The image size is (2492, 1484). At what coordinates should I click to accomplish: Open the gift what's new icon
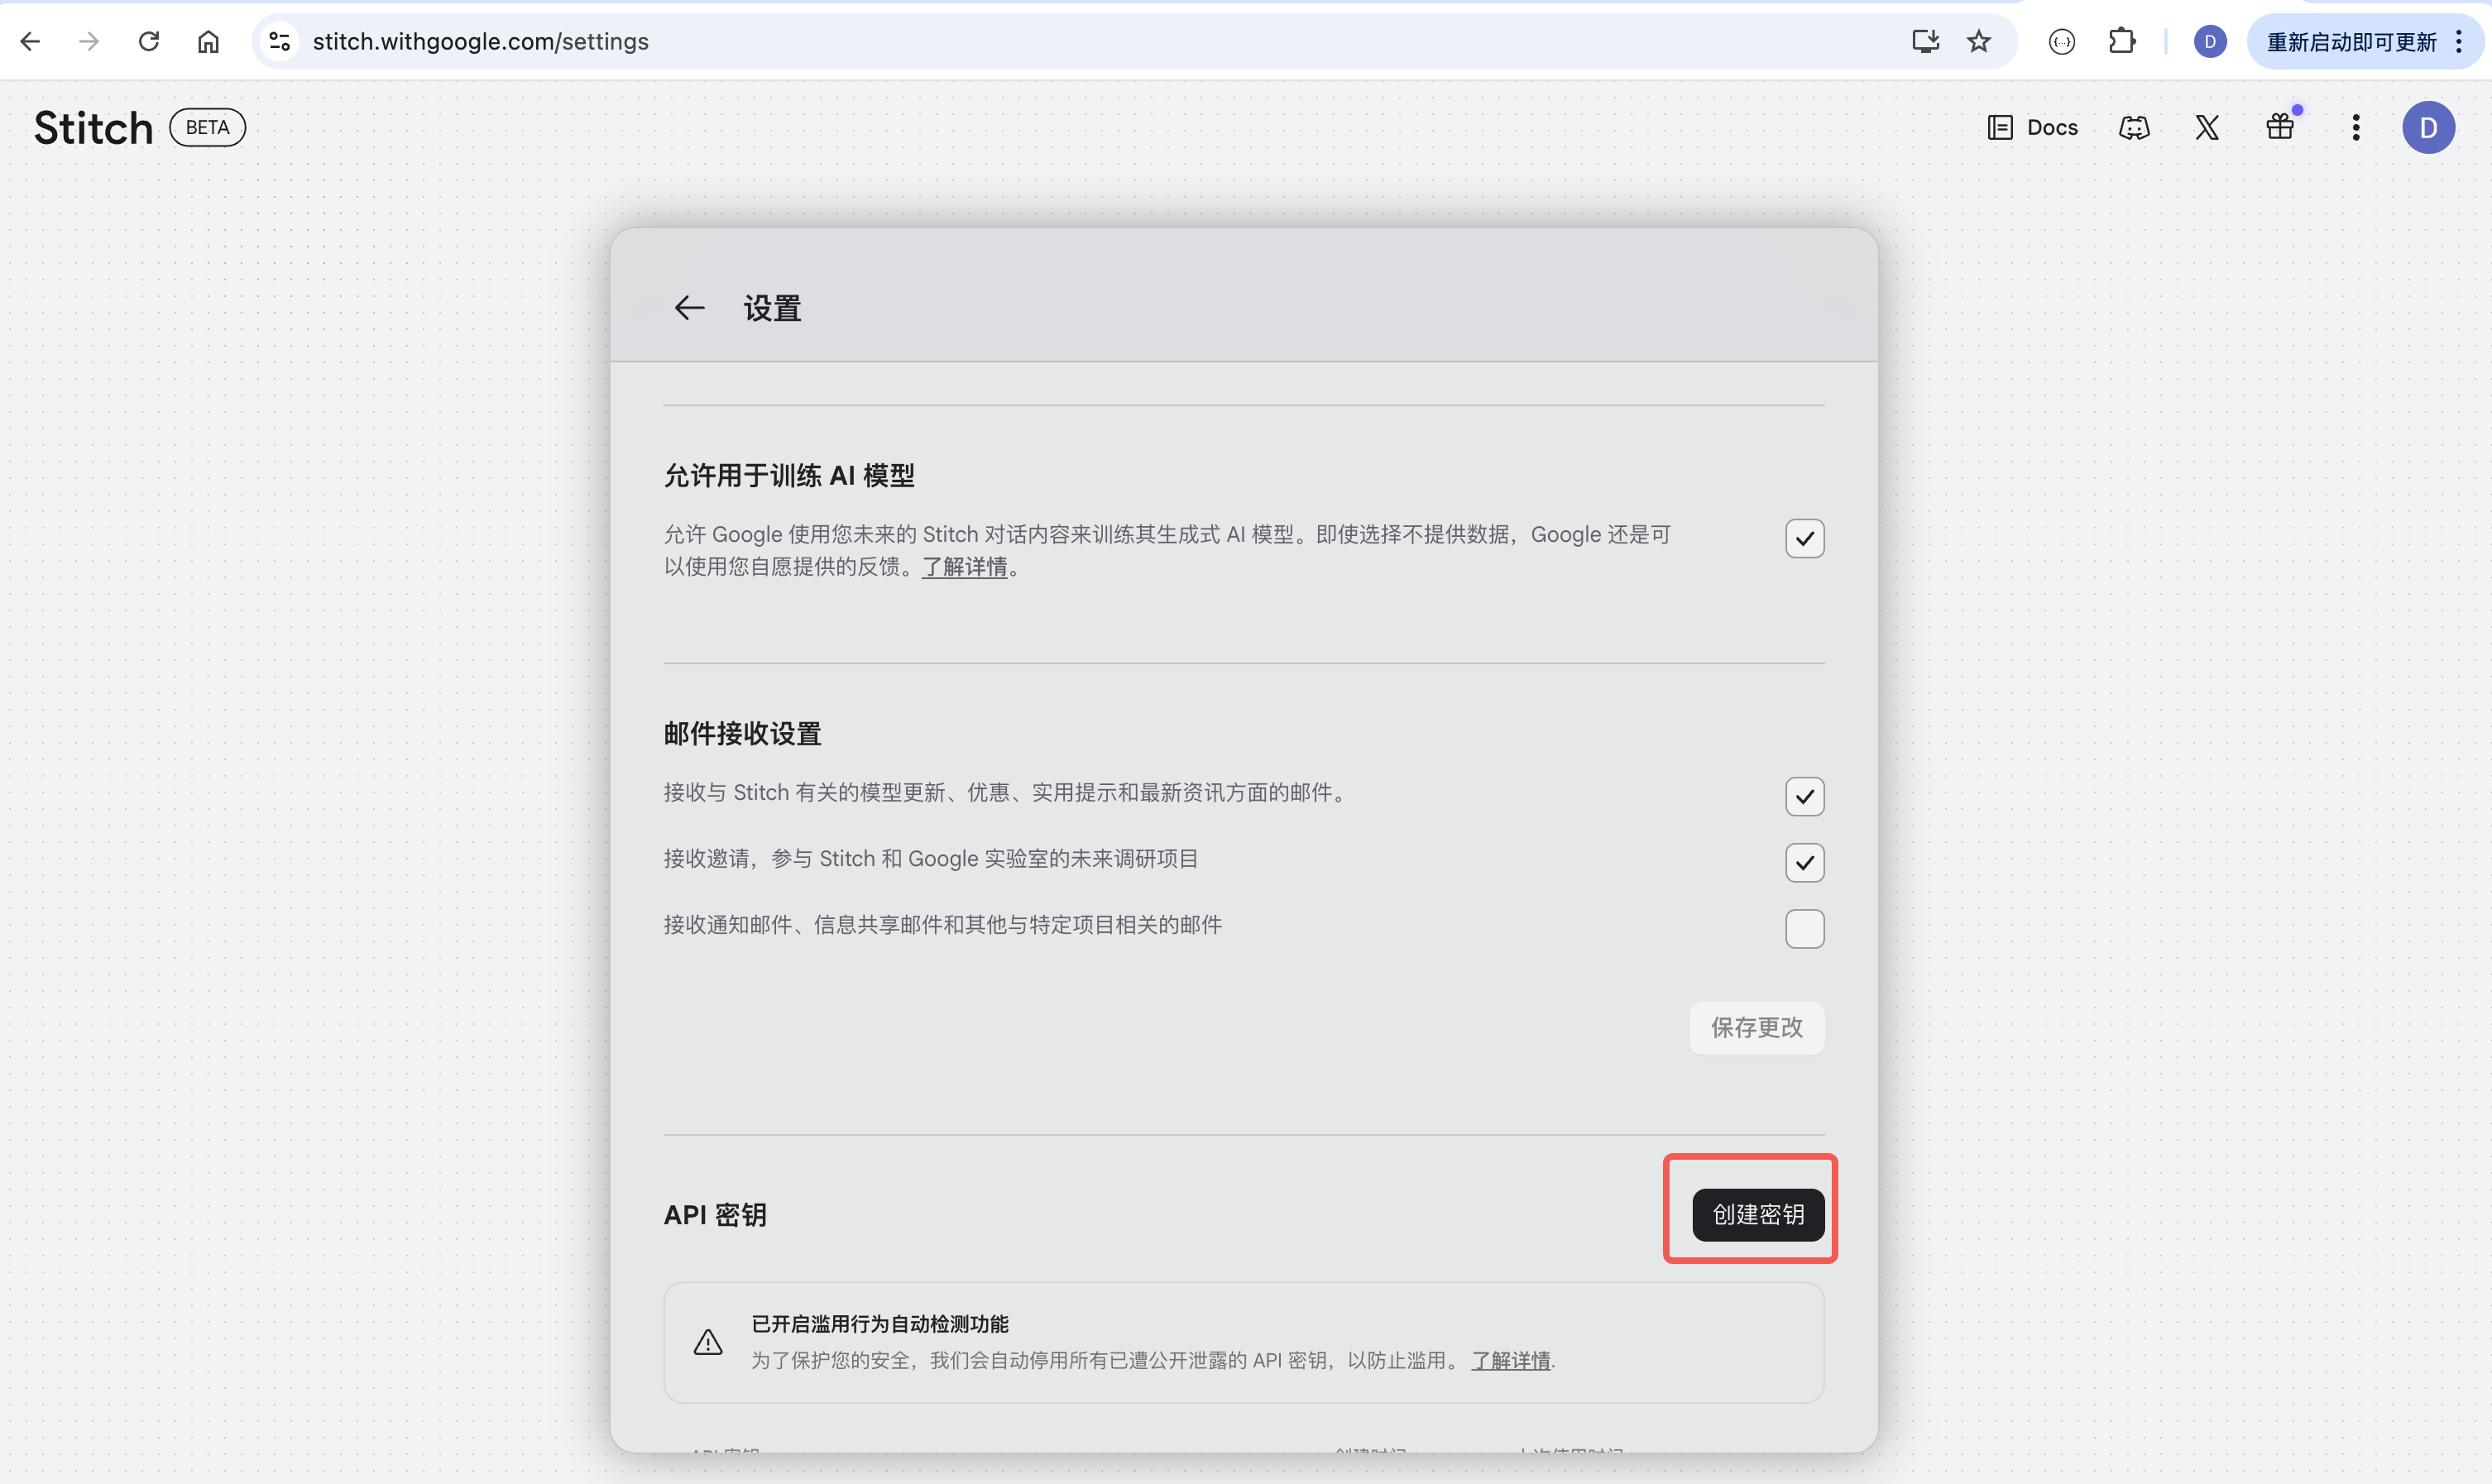(2280, 127)
